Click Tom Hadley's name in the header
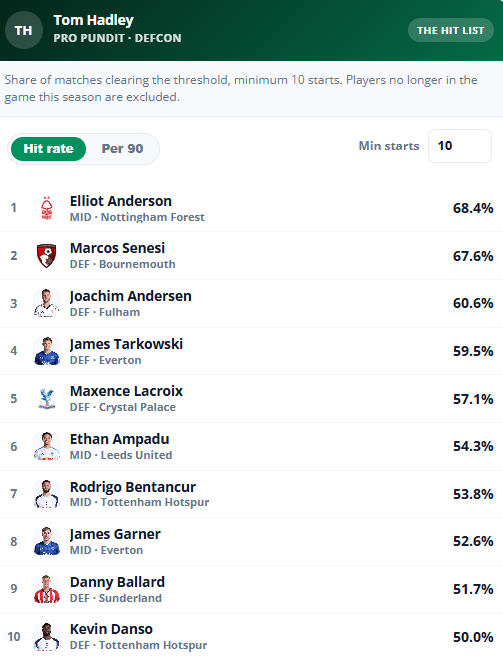503x660 pixels. [x=93, y=20]
